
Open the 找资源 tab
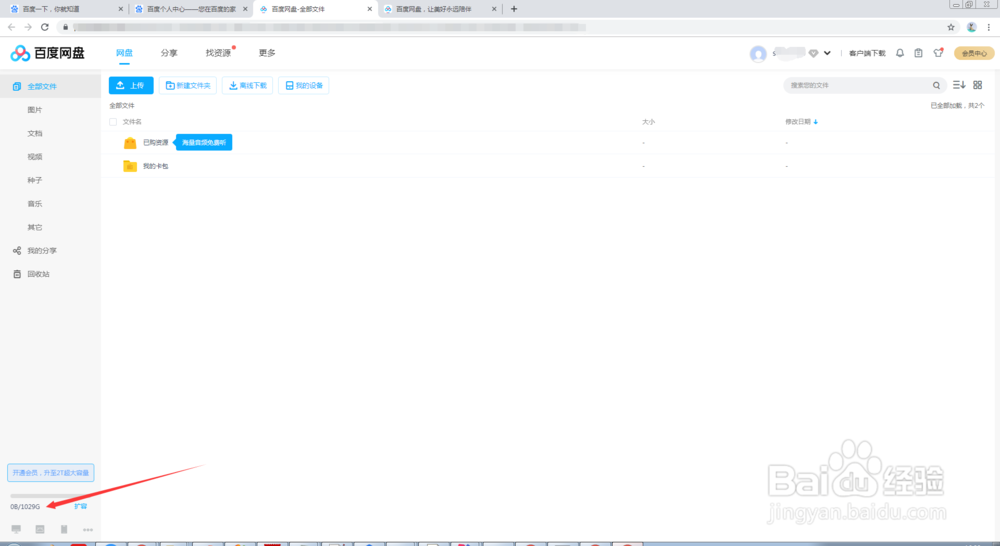coord(218,53)
